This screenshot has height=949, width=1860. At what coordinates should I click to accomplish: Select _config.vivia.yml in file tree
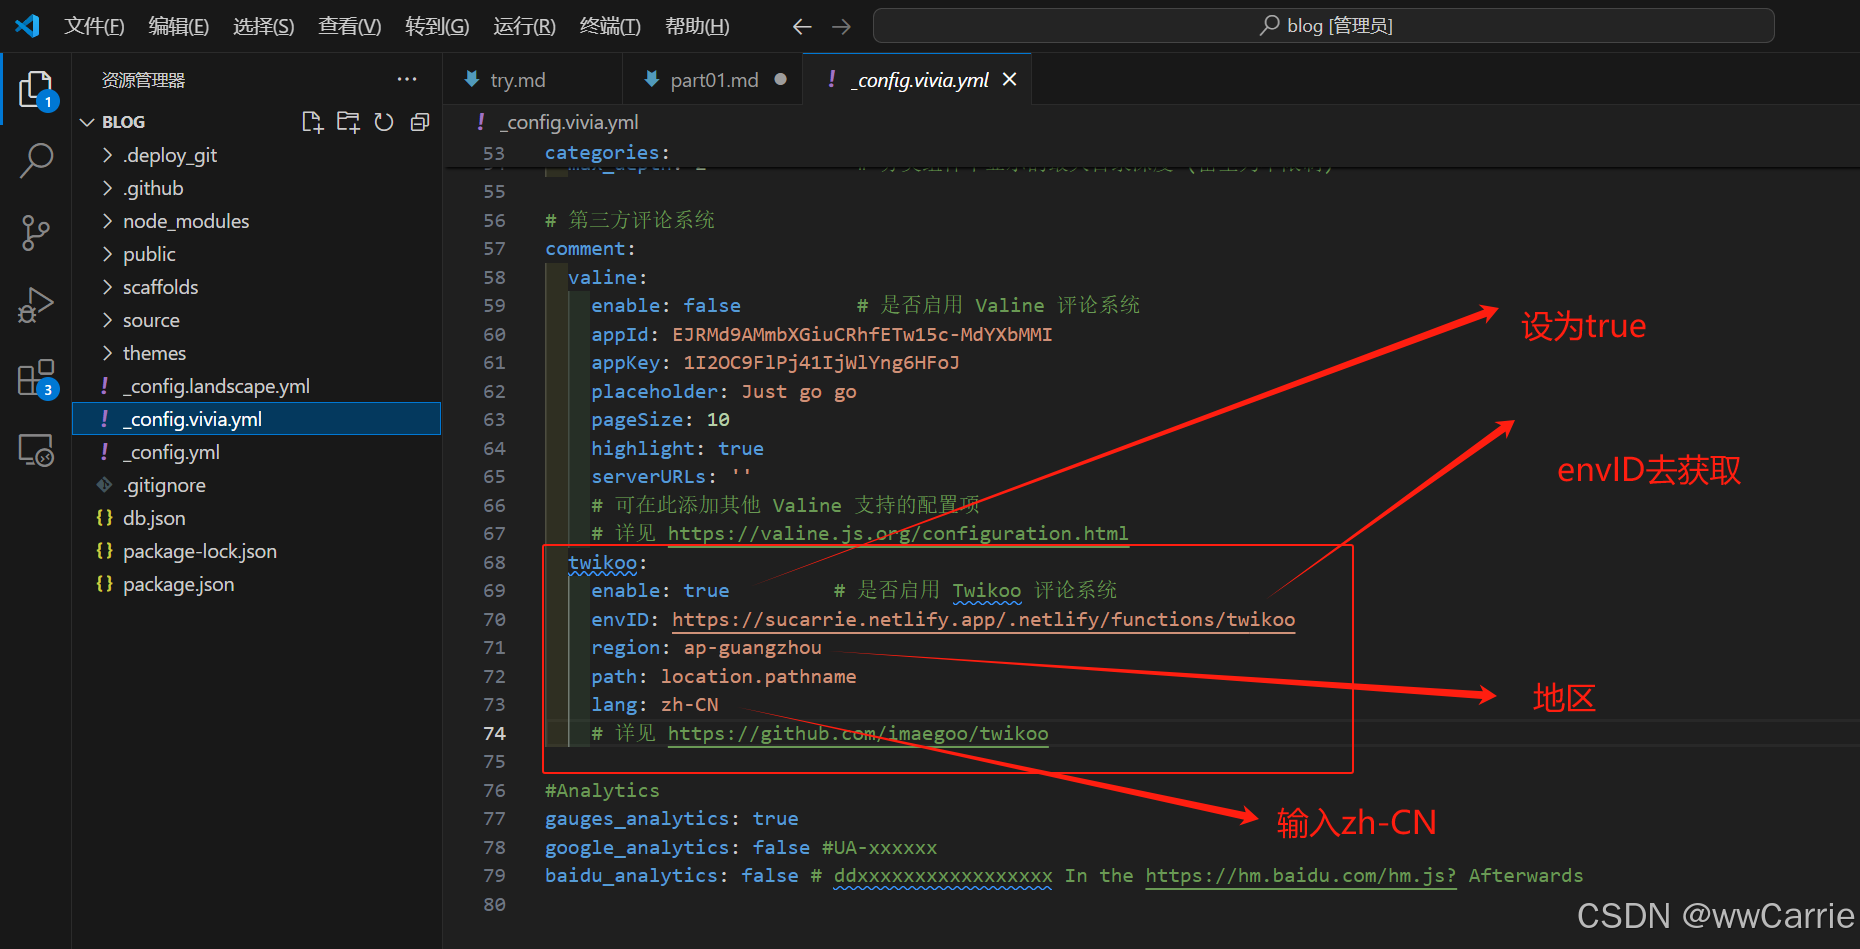257,419
